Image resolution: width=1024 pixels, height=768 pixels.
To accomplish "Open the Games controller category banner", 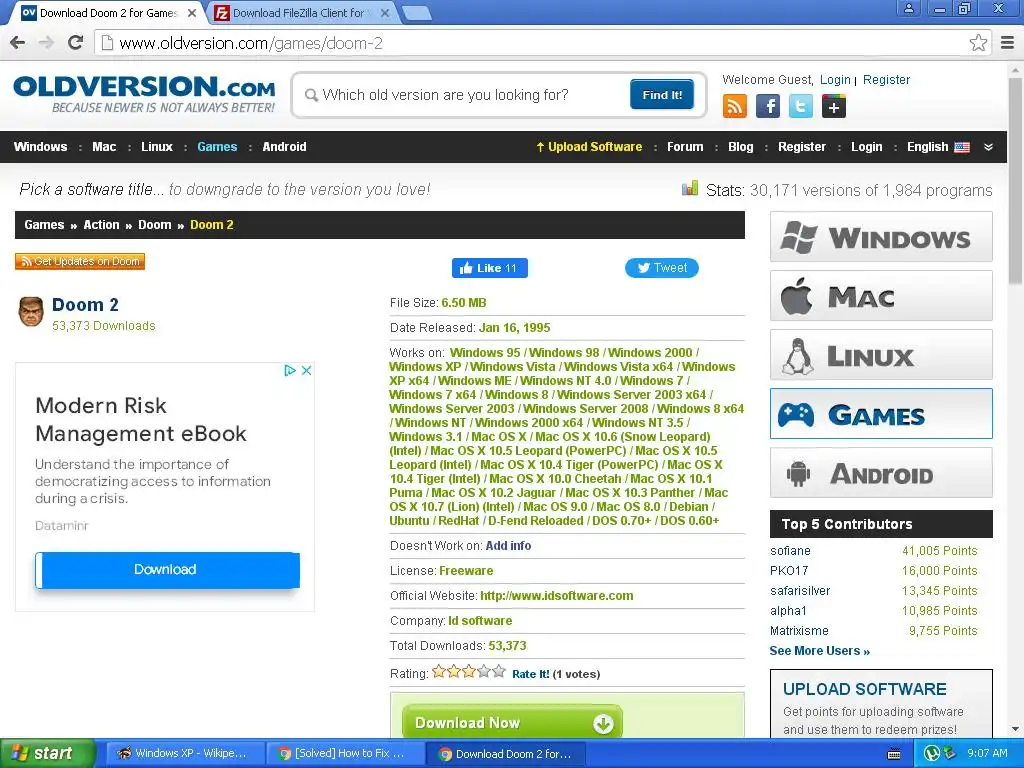I will pos(881,414).
